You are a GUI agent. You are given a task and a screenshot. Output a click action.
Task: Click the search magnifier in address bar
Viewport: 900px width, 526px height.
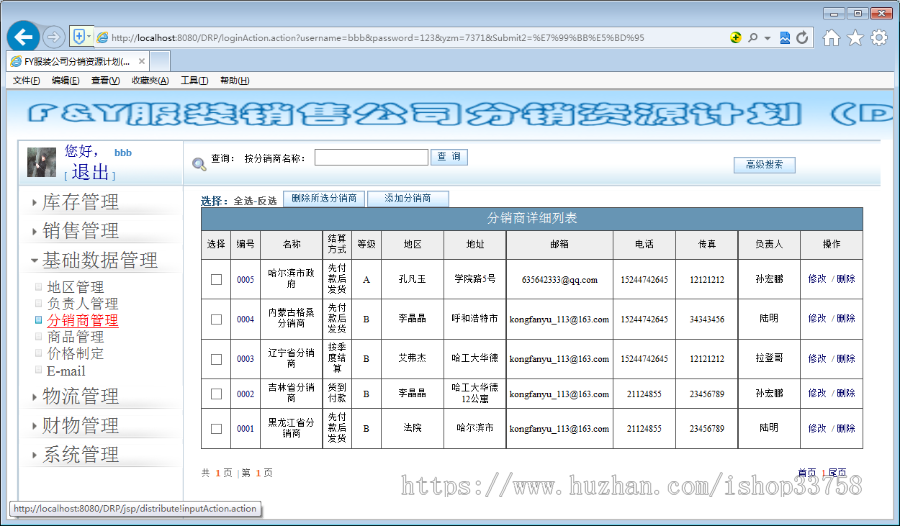coord(752,37)
